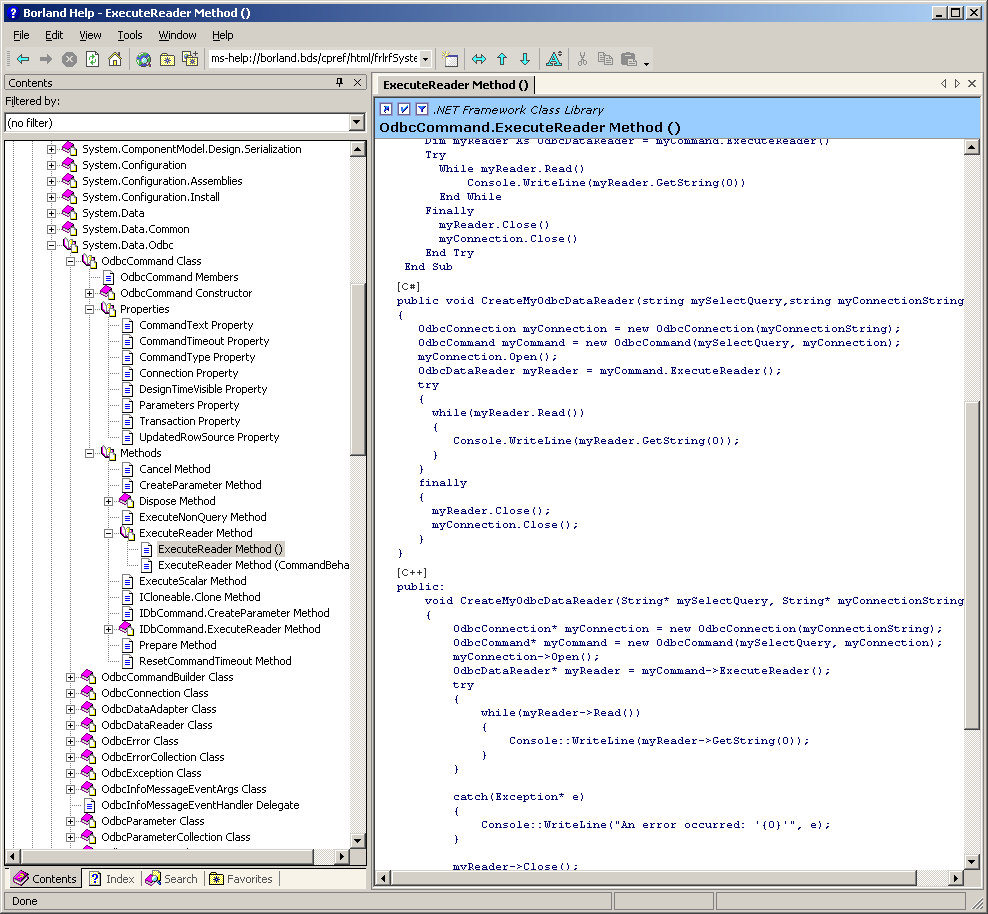Switch to the Index tab
The image size is (988, 914).
tap(112, 879)
